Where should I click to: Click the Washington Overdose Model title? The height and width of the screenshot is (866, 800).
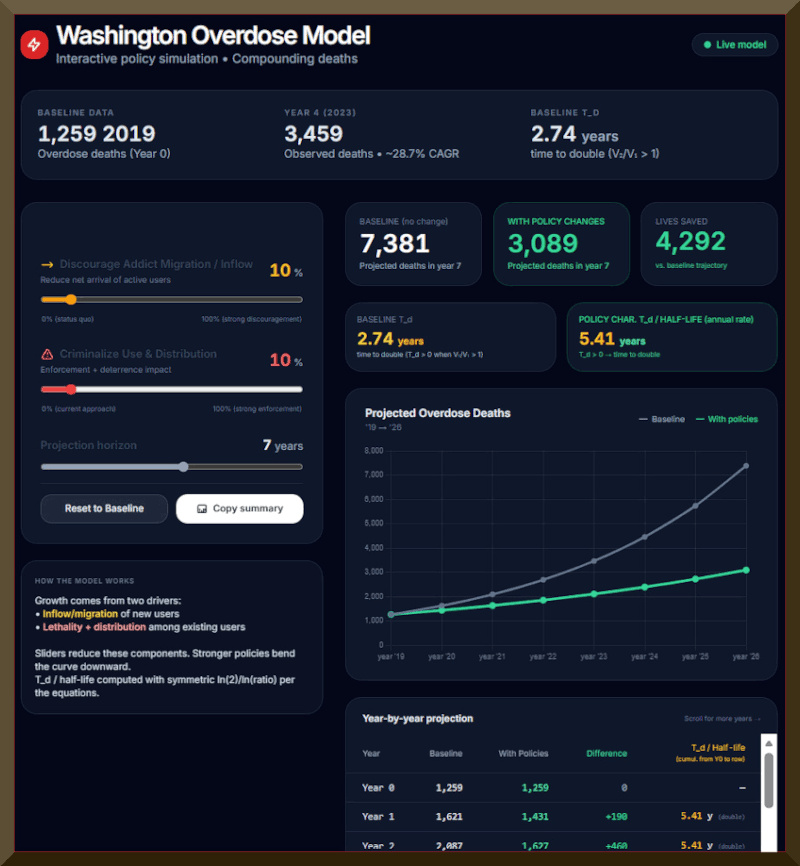[x=213, y=35]
